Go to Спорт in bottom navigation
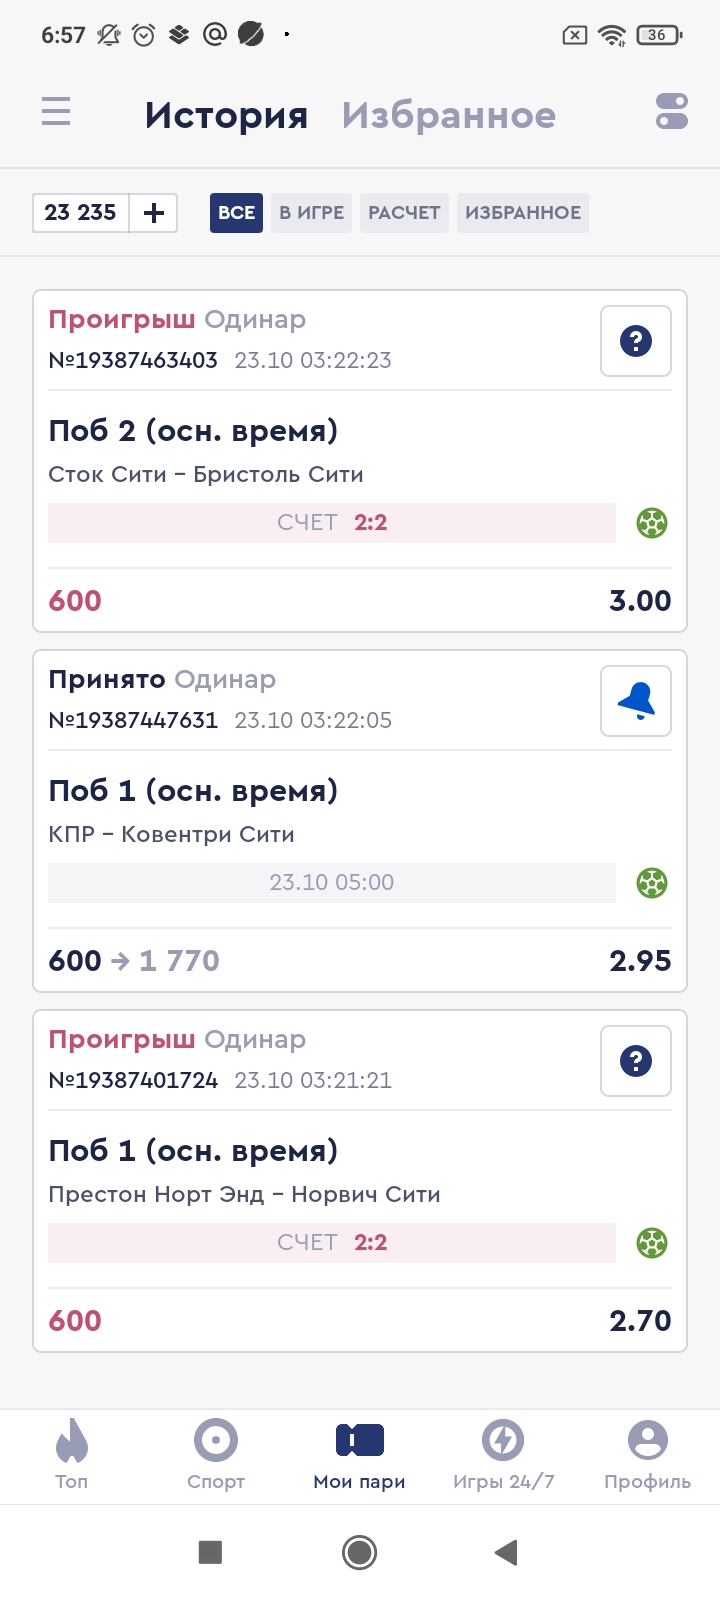The width and height of the screenshot is (720, 1600). click(216, 1455)
